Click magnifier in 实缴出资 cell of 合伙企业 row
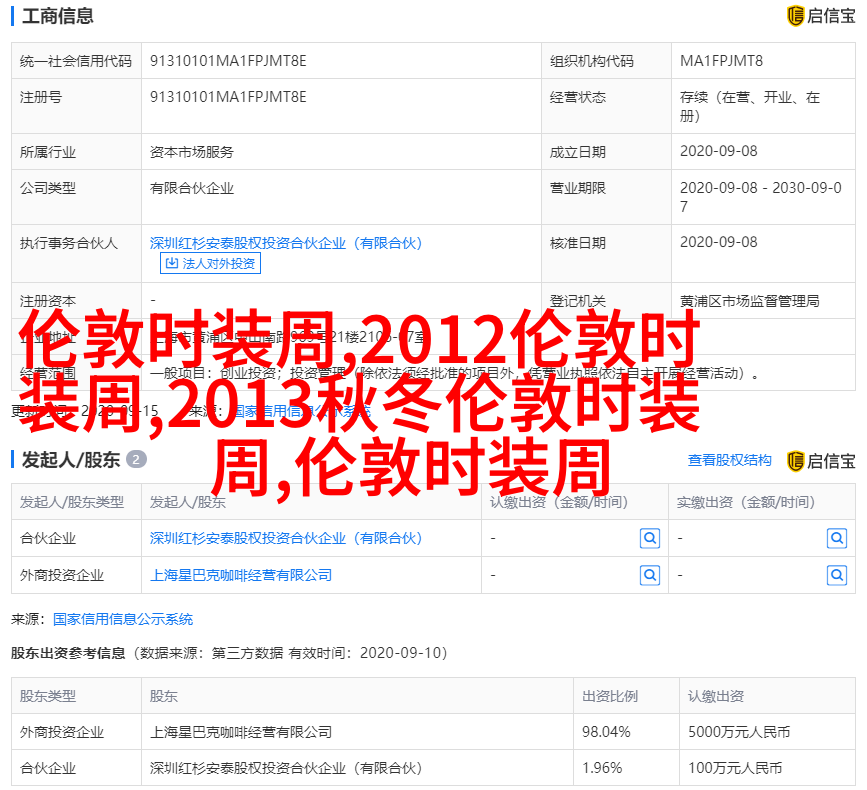 837,538
